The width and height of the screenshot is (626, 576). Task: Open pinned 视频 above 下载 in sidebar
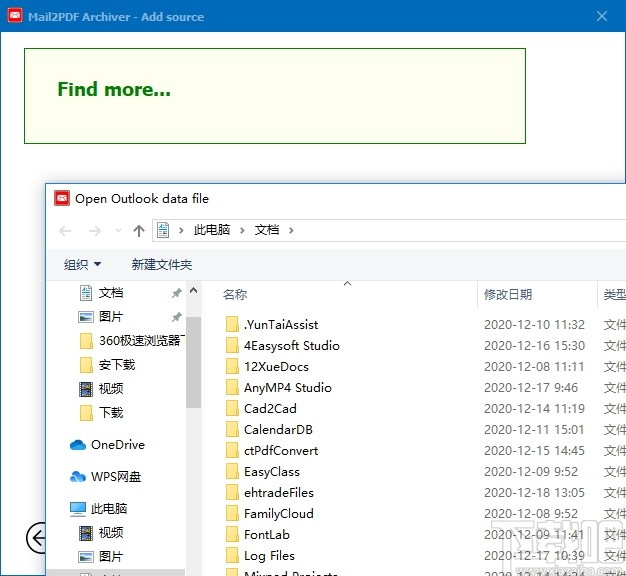pyautogui.click(x=111, y=388)
